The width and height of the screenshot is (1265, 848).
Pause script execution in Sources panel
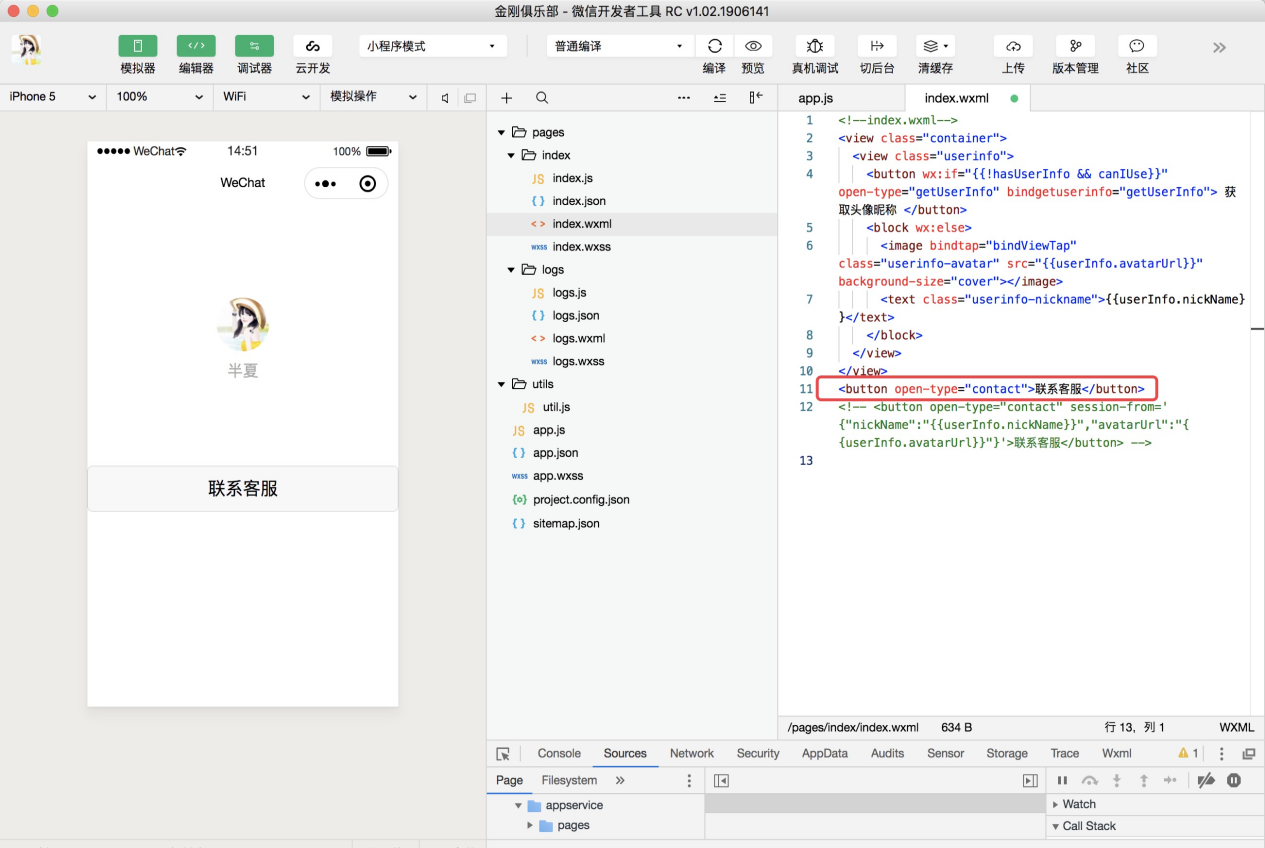(x=1062, y=781)
